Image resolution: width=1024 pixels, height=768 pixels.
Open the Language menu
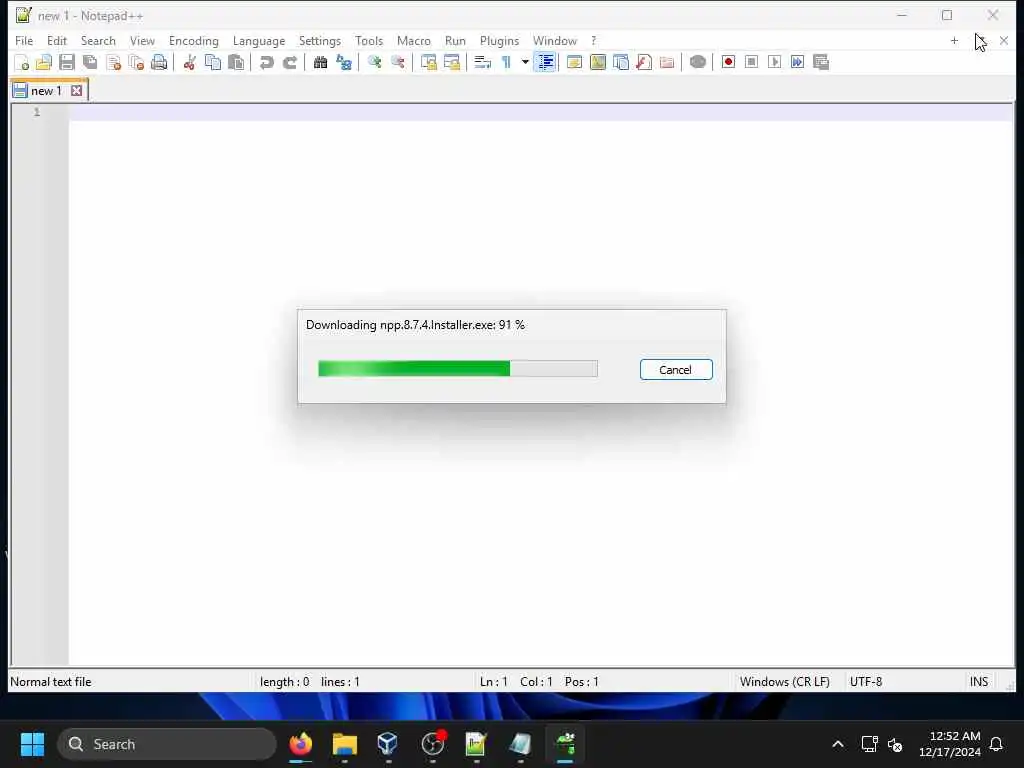(x=259, y=40)
